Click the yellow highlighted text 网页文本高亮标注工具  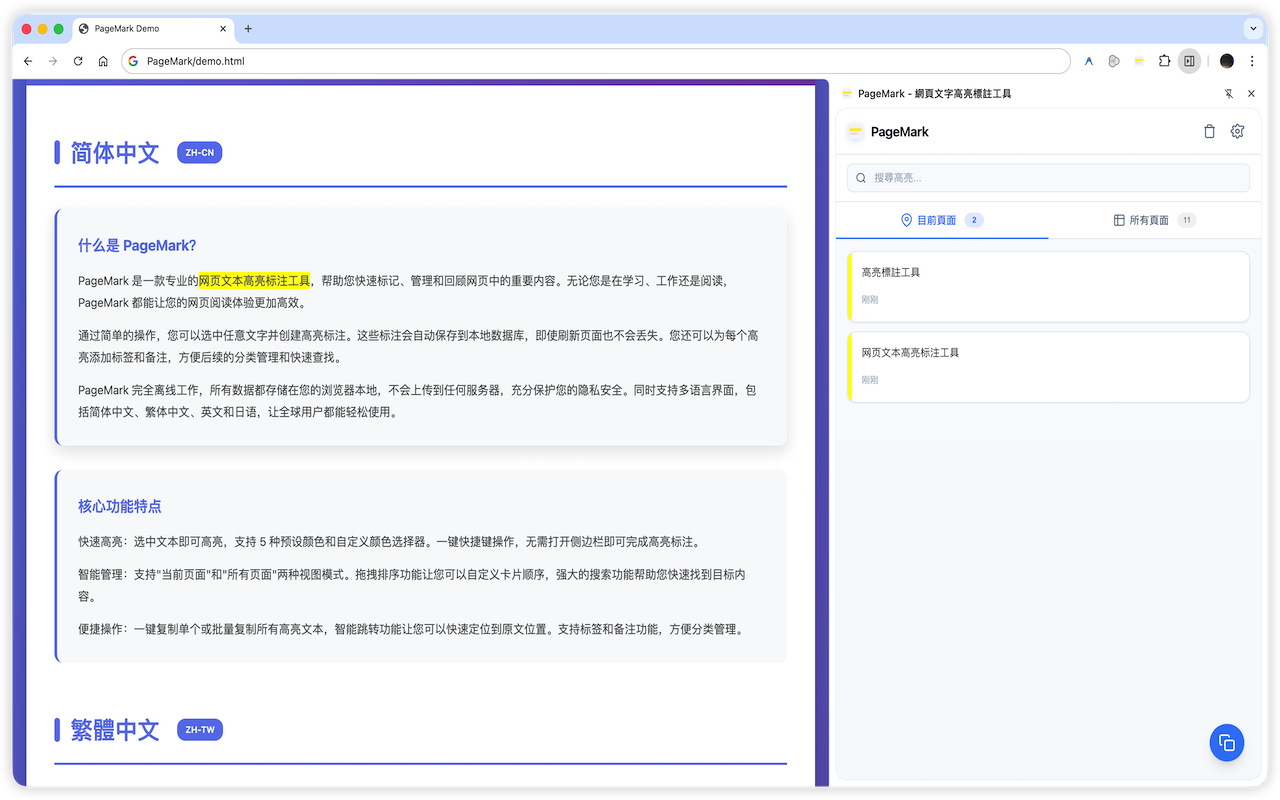[255, 281]
